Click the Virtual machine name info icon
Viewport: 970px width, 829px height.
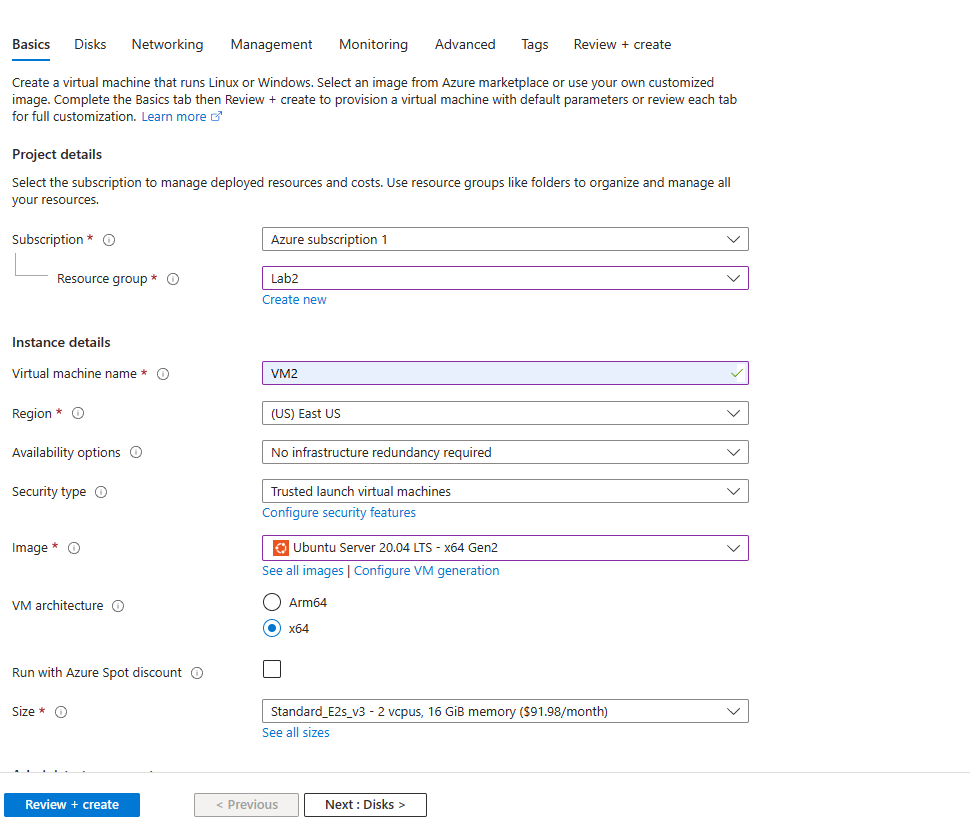coord(163,374)
